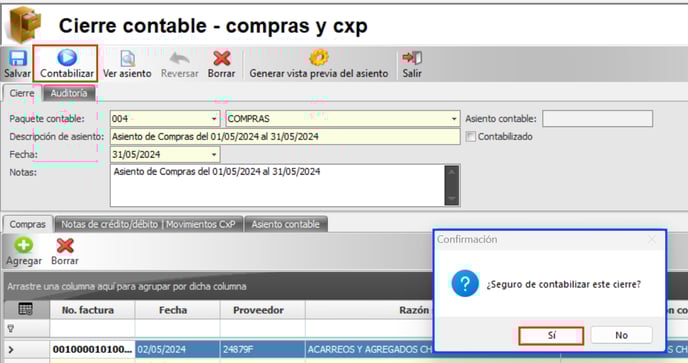This screenshot has width=688, height=363.
Task: Confirm with the Sí button
Action: (551, 335)
